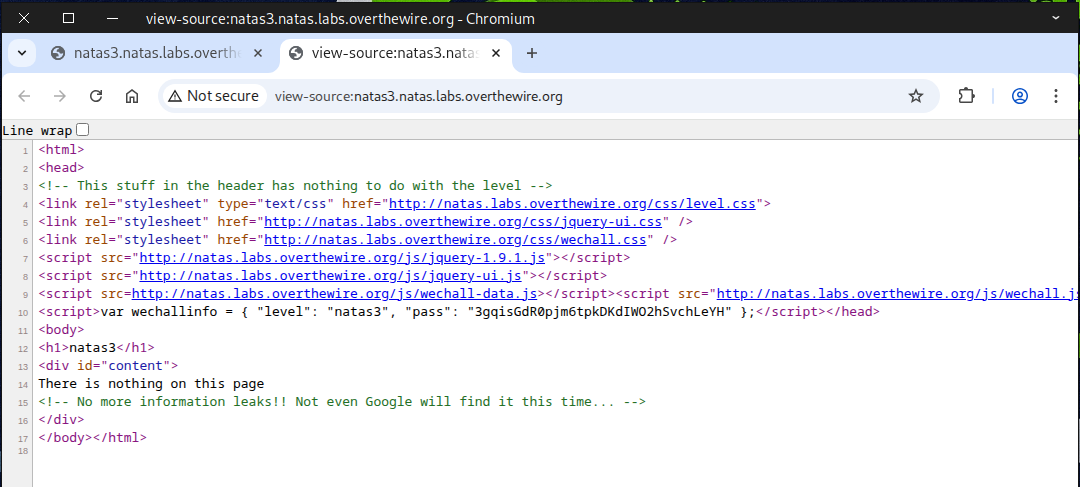Open the Extensions puzzle-piece icon
This screenshot has width=1080, height=487.
966,96
